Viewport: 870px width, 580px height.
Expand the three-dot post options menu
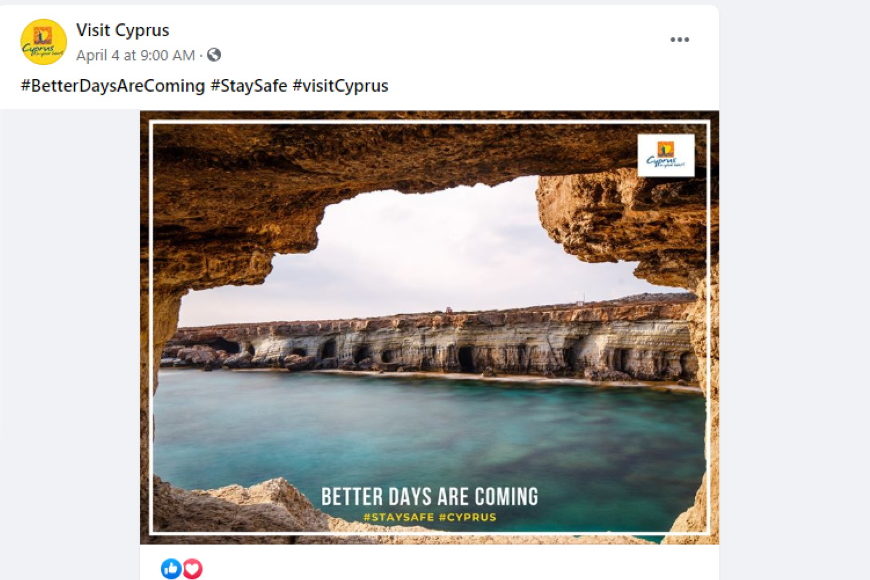click(x=679, y=39)
